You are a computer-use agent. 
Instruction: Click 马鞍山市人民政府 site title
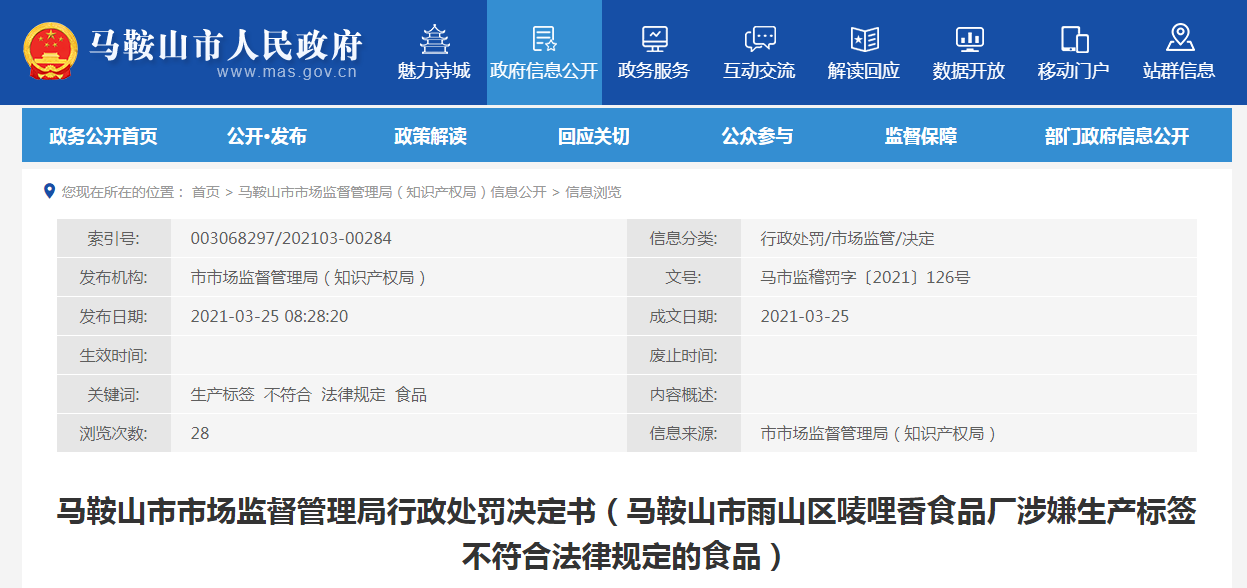[x=226, y=44]
